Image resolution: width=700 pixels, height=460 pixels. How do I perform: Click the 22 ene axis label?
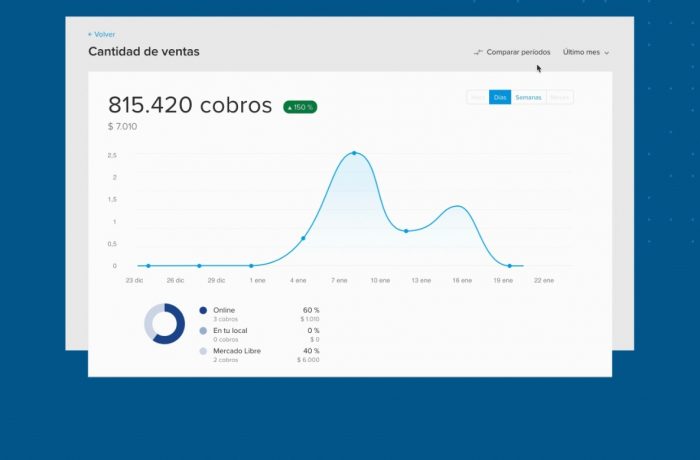point(544,280)
